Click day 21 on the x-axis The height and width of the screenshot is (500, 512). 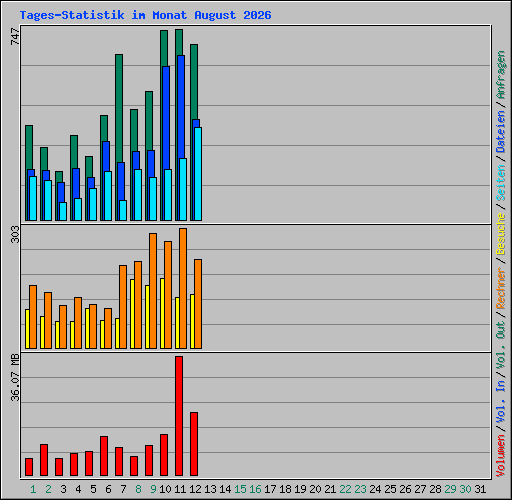coord(330,489)
